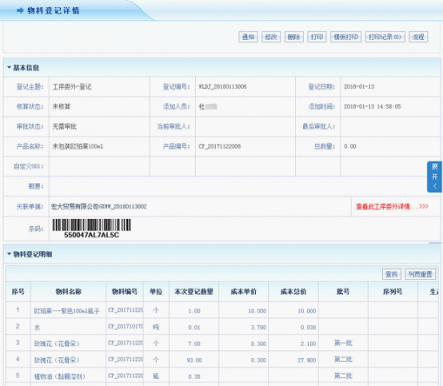Click the 成本总价 column header

[x=293, y=292]
